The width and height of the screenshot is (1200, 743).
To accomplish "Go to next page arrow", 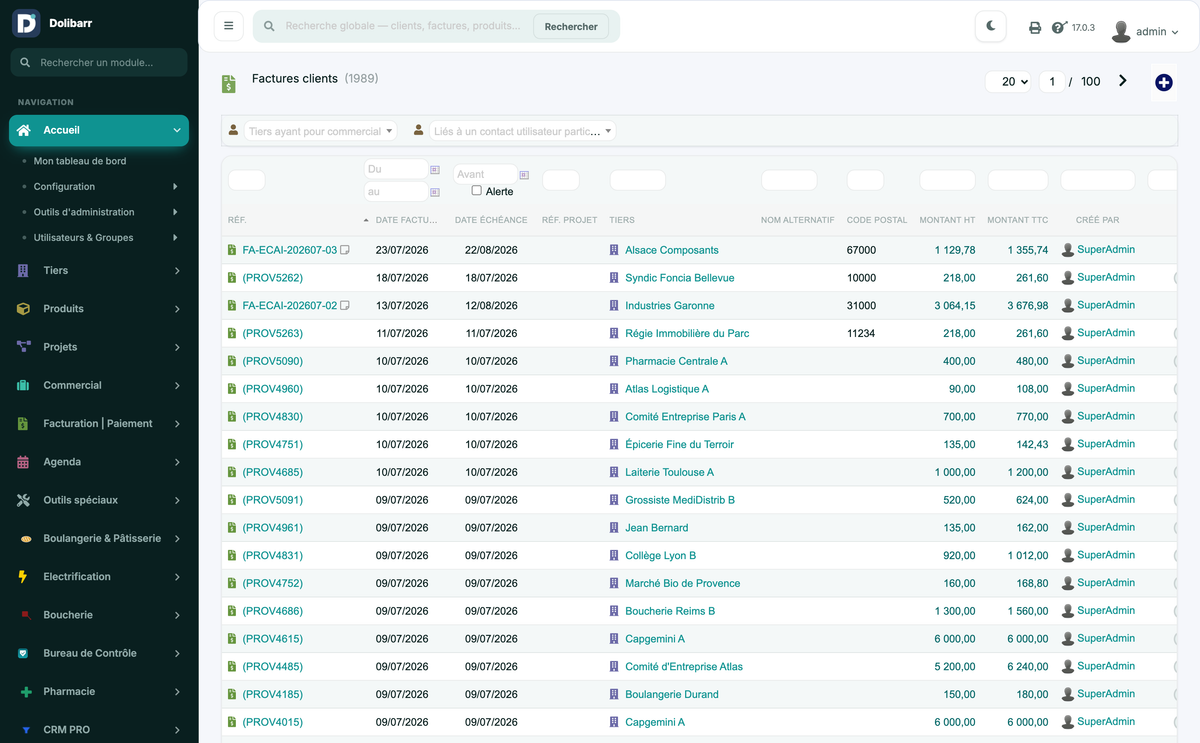I will click(1123, 81).
